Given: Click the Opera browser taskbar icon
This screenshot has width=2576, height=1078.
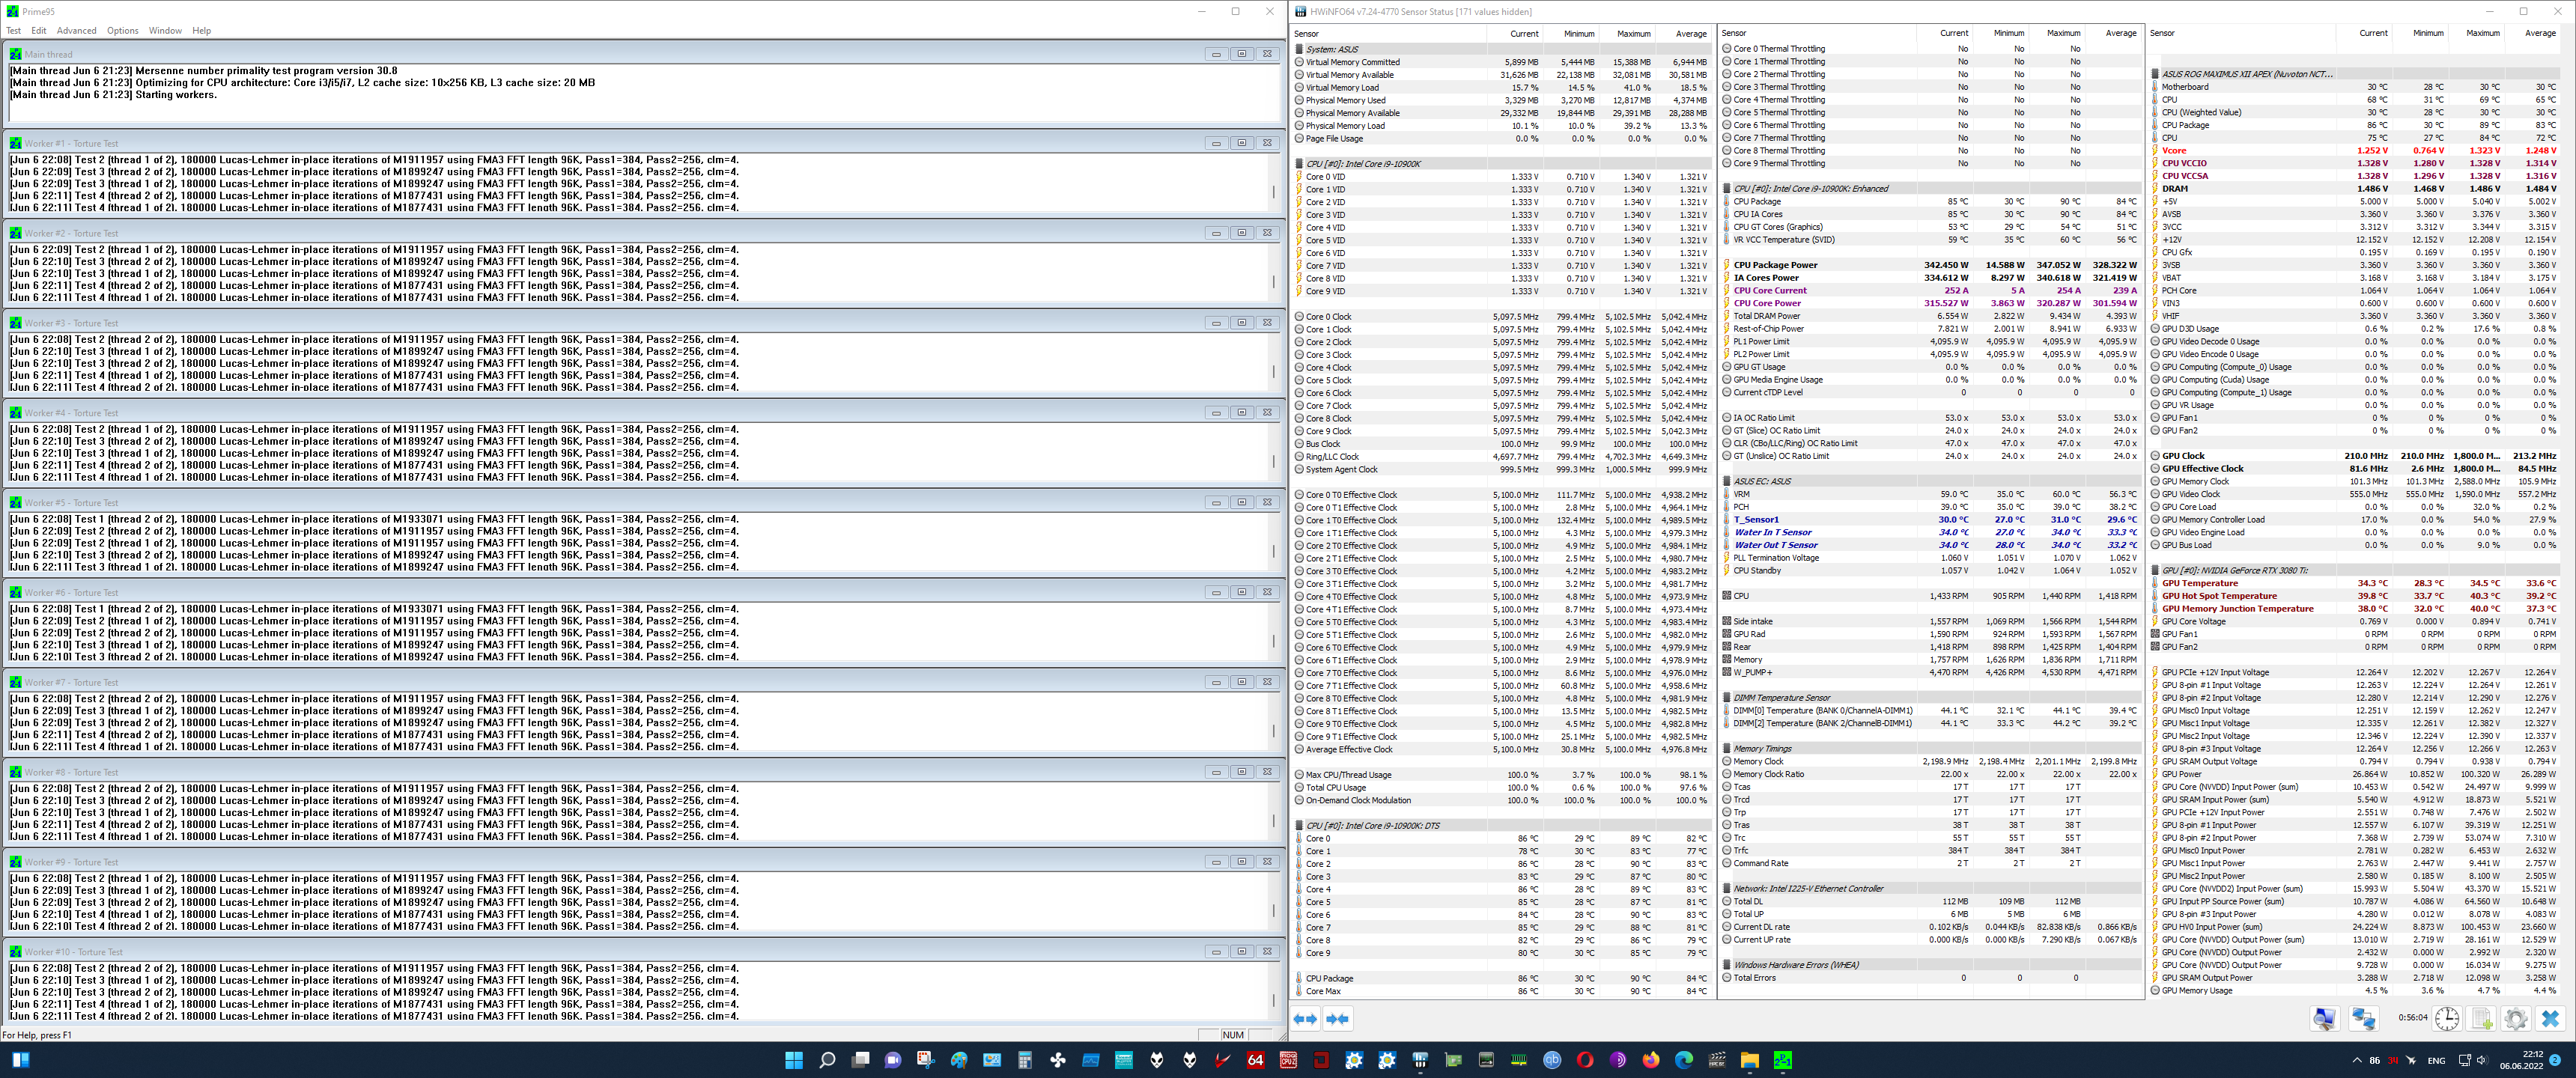Looking at the screenshot, I should tap(1585, 1060).
